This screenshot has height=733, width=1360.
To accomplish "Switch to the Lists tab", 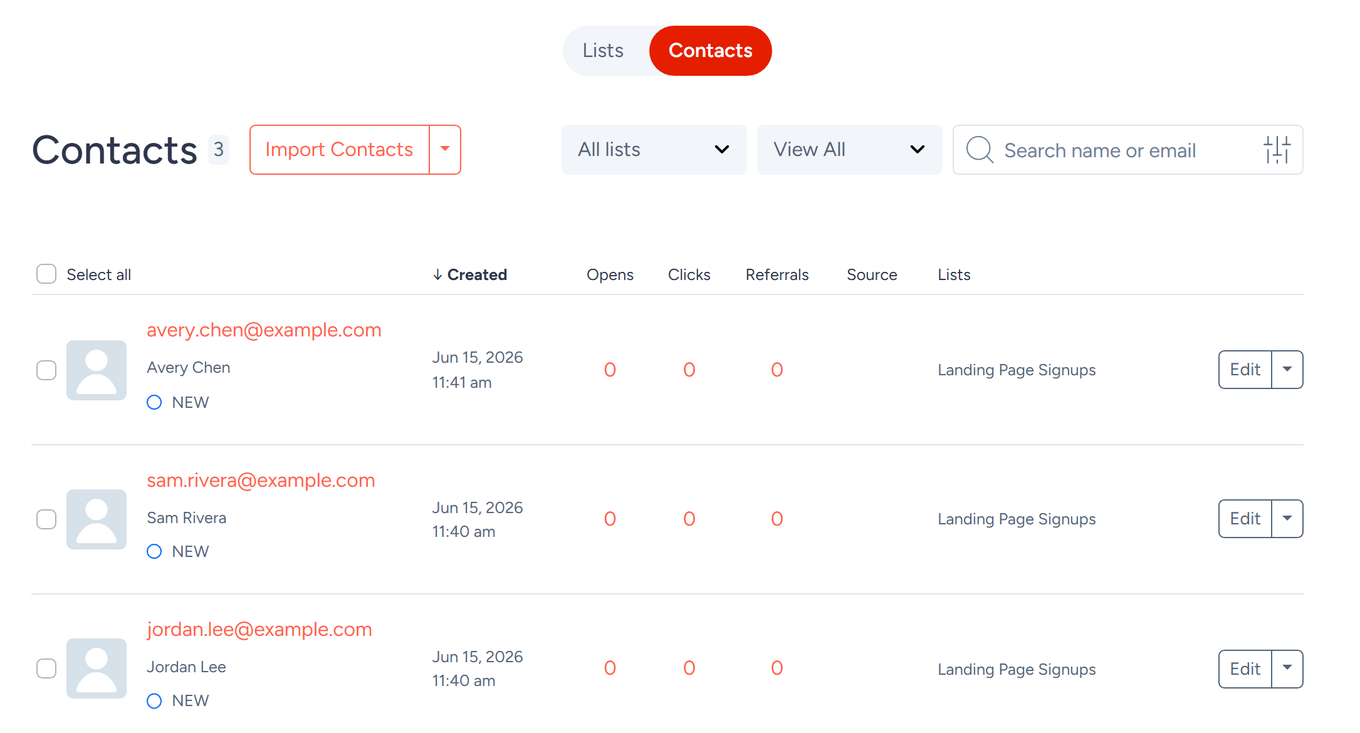I will [603, 51].
